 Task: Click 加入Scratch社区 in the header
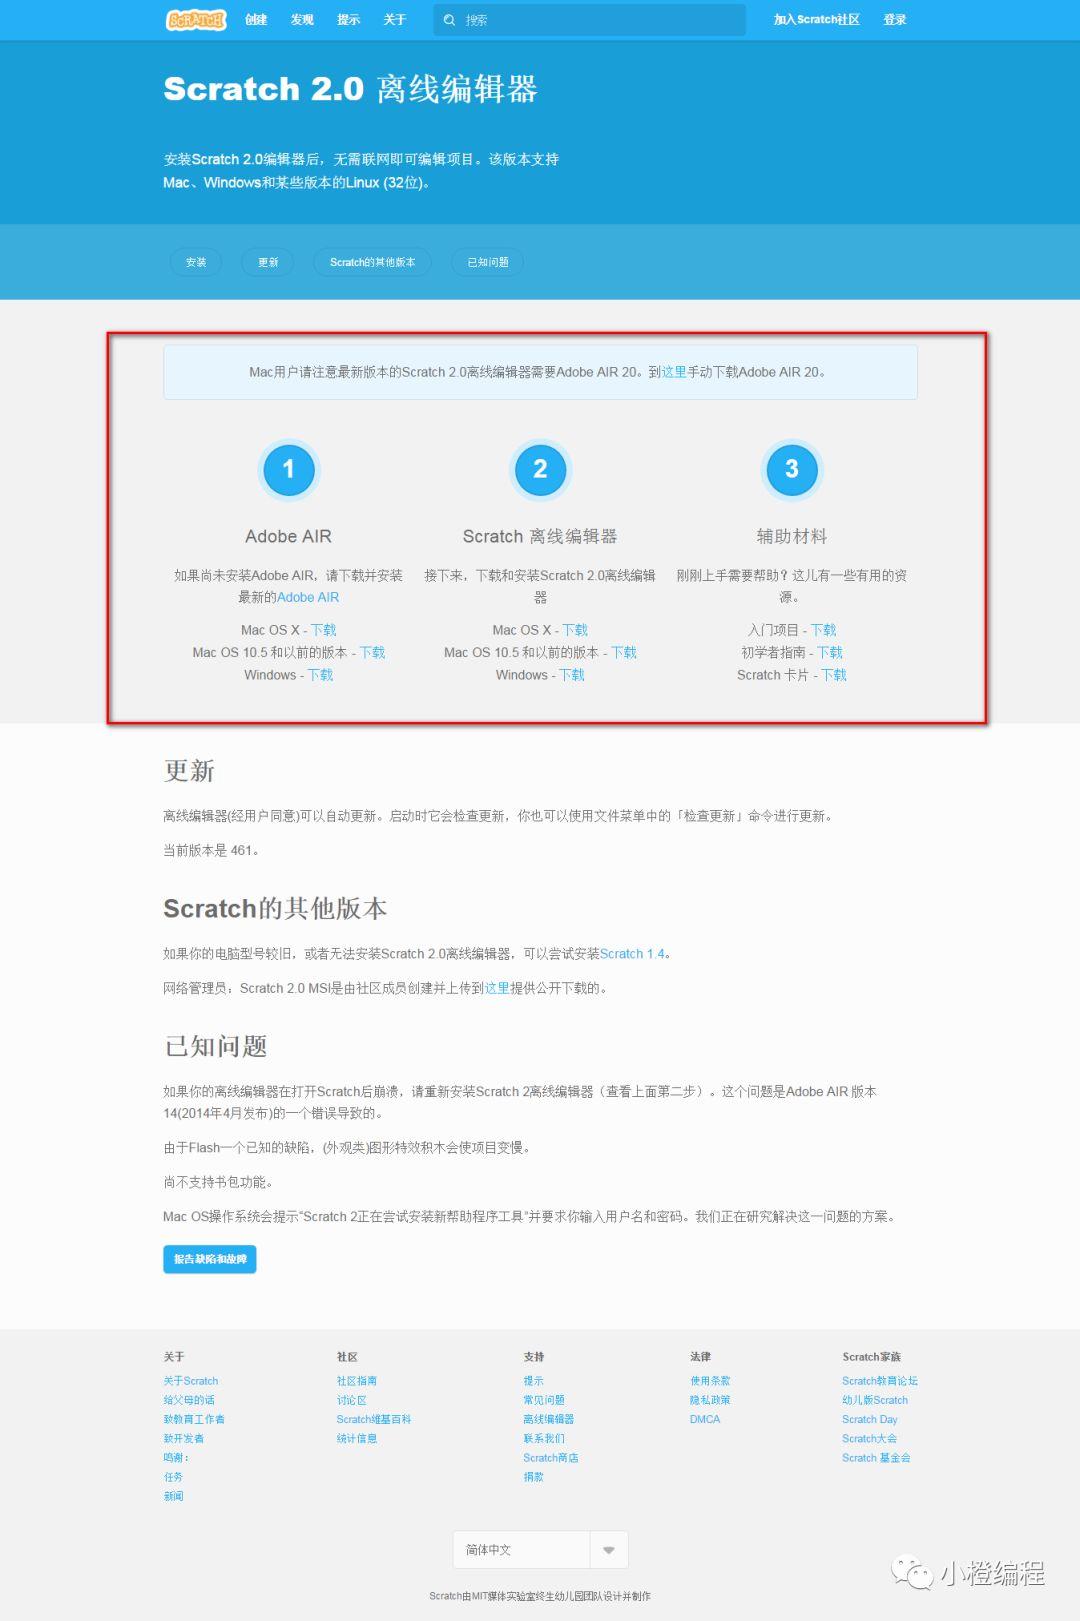point(816,20)
